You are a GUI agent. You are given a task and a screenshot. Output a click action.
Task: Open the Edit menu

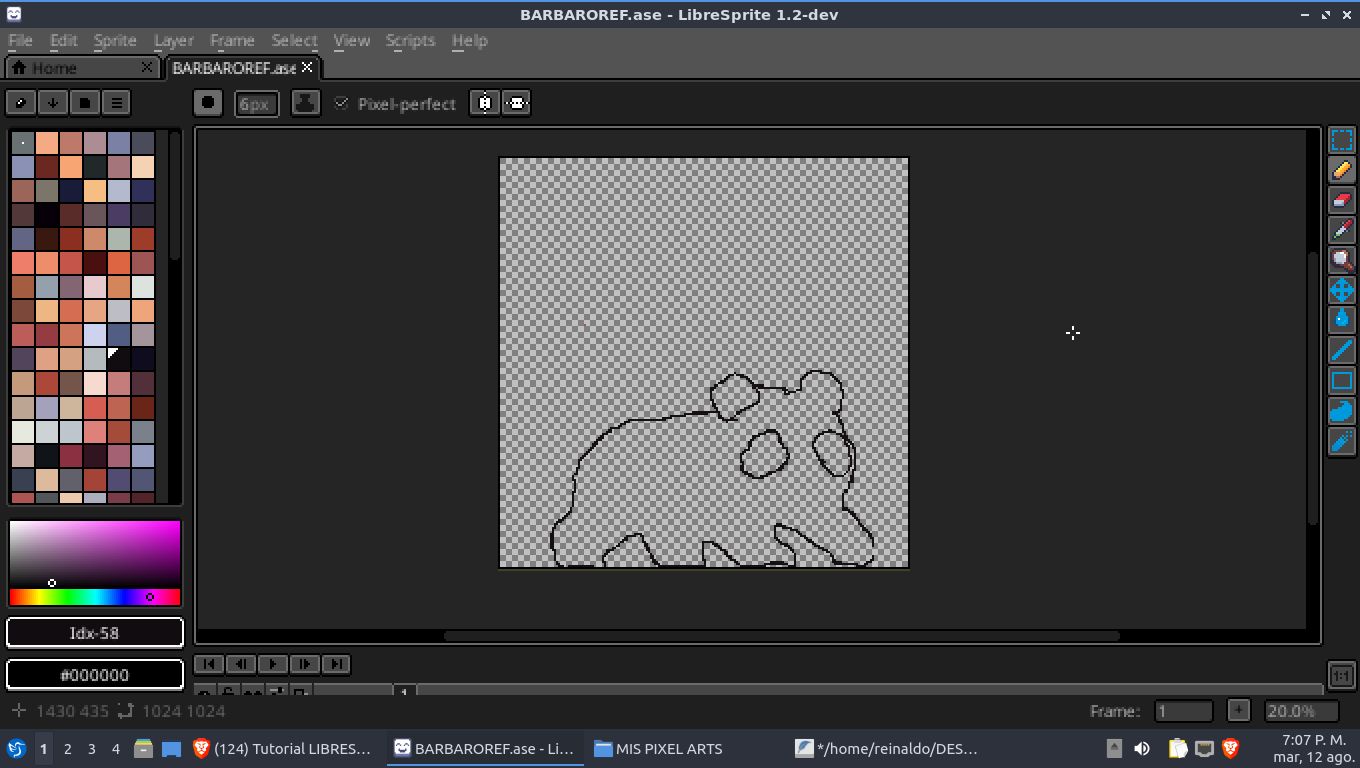63,40
